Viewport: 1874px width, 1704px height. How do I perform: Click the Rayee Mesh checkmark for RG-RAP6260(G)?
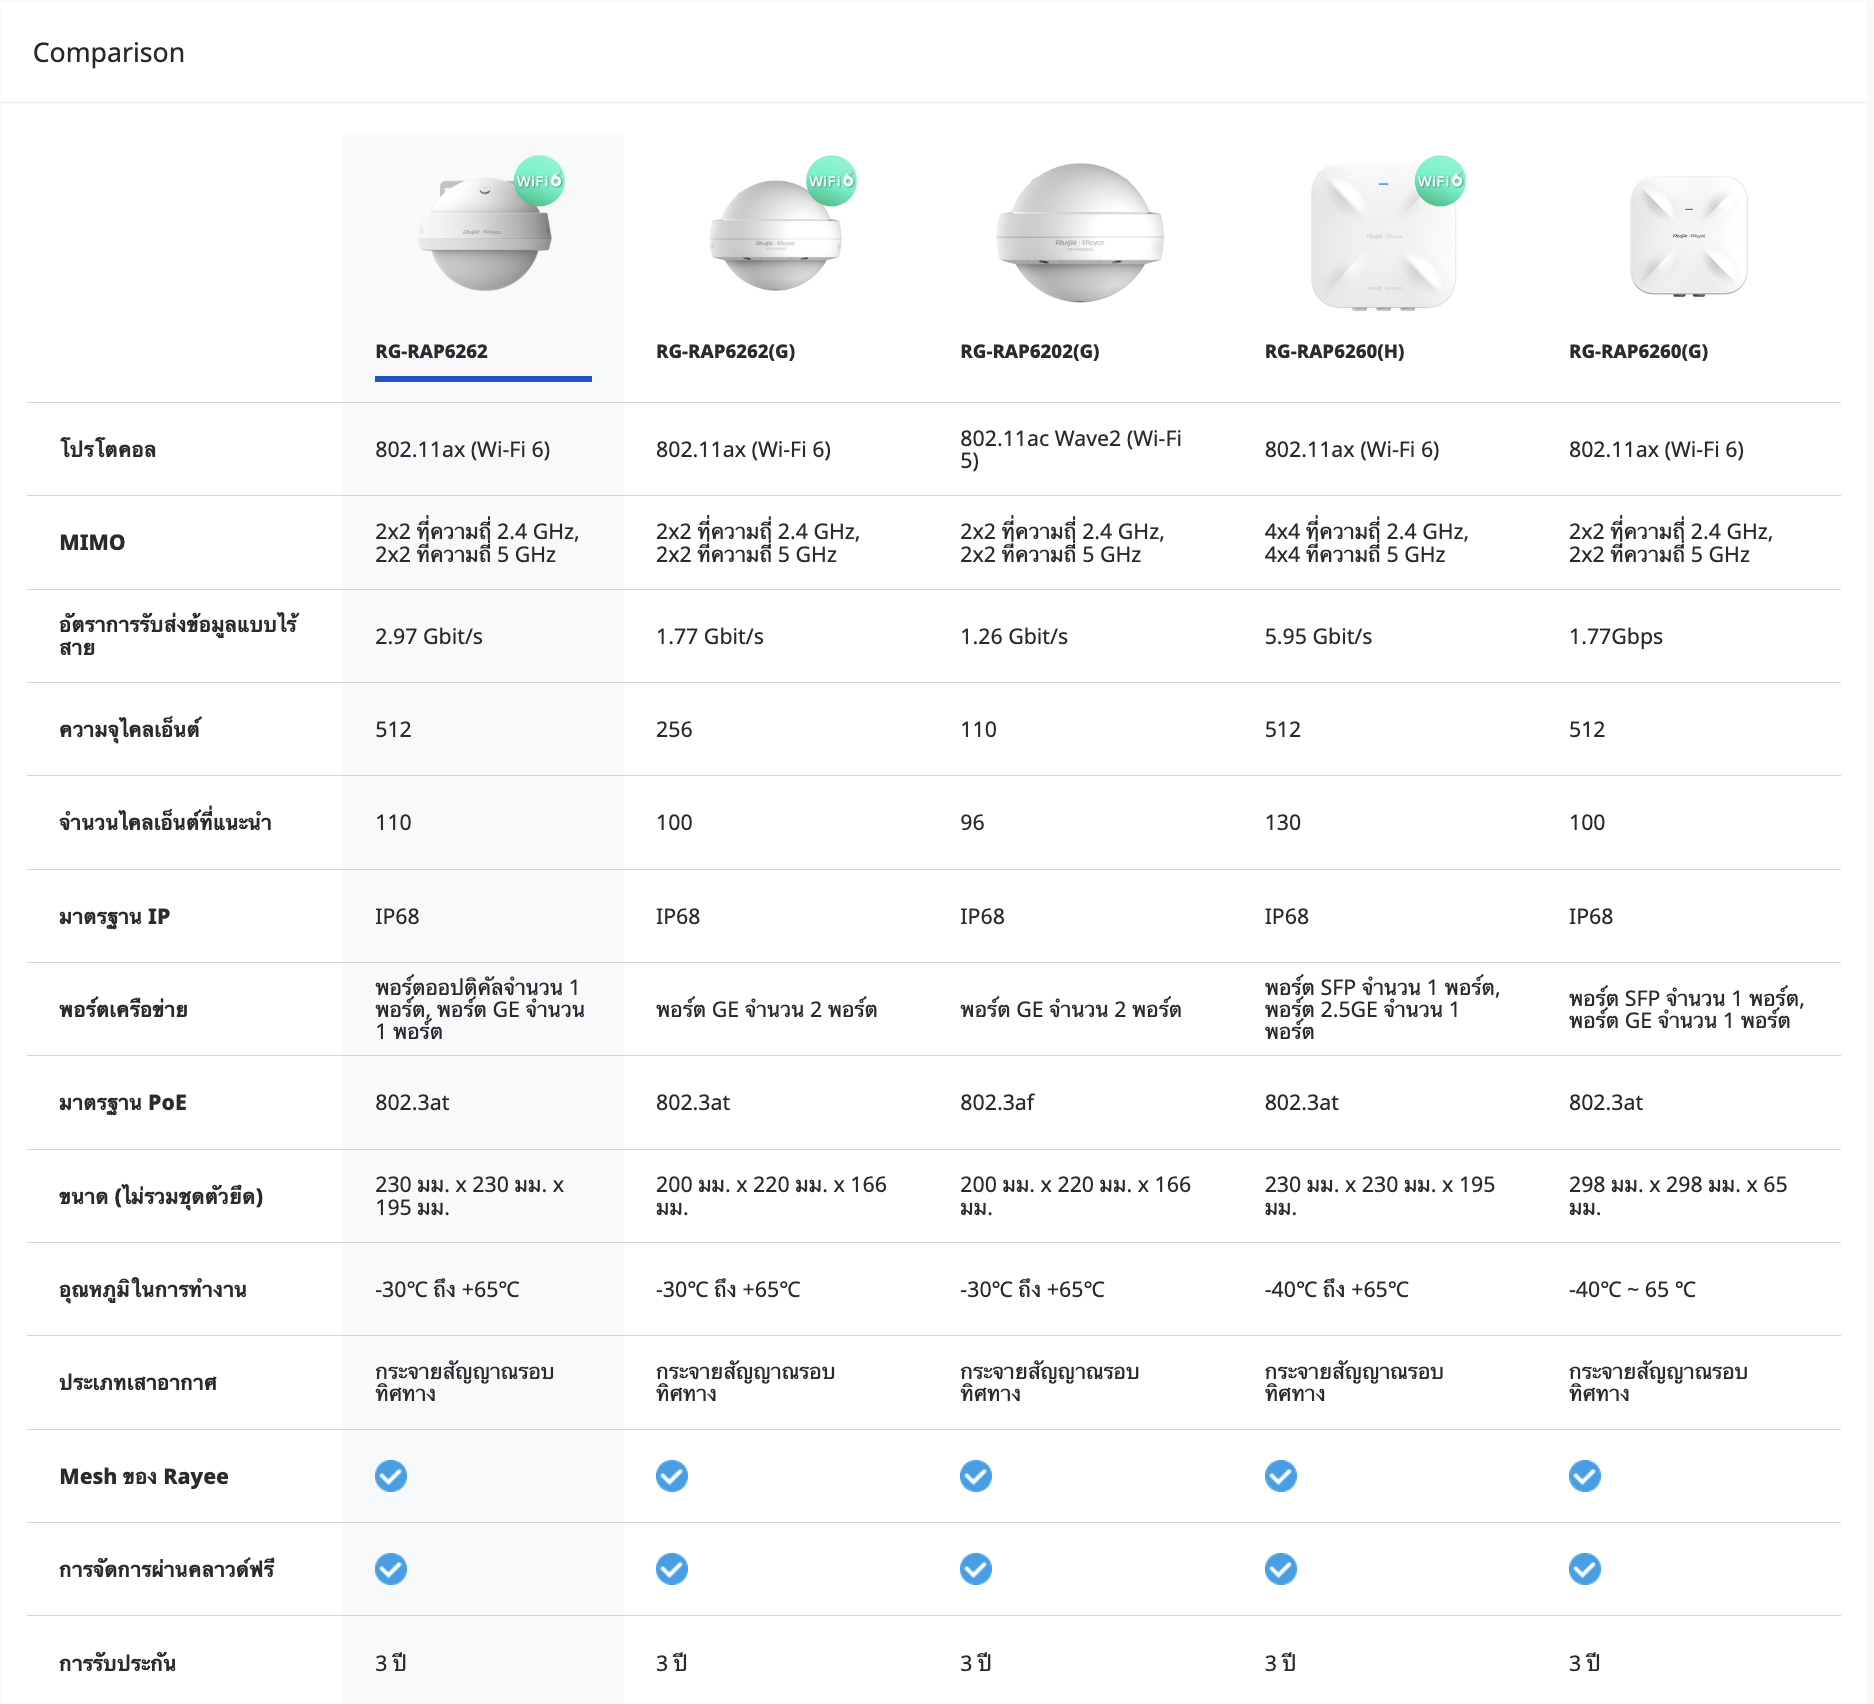[x=1585, y=1476]
